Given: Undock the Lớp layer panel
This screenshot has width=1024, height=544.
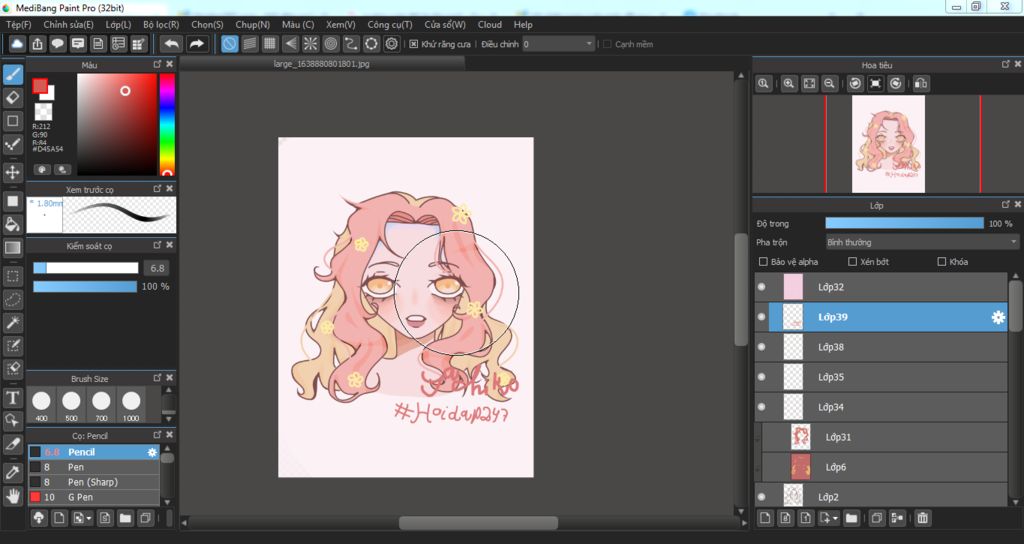Looking at the screenshot, I should [1006, 204].
